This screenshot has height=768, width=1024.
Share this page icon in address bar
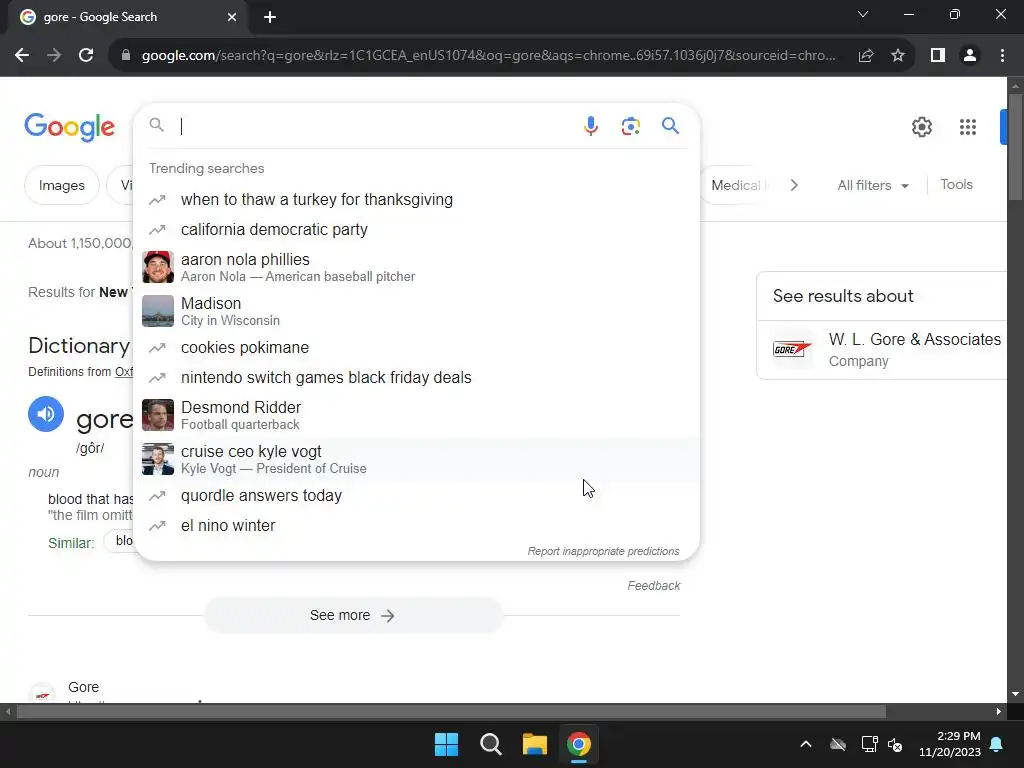(866, 56)
